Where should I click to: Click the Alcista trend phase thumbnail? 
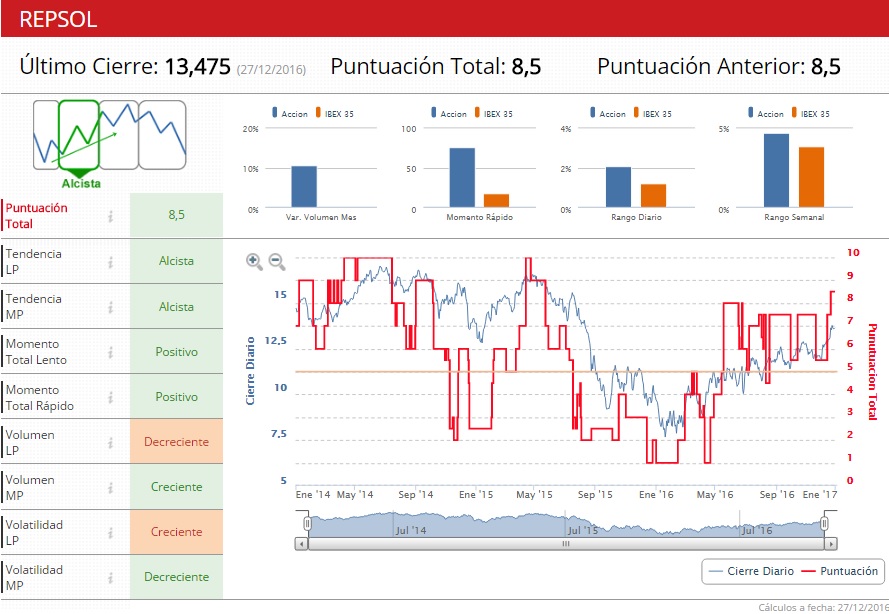click(x=79, y=135)
